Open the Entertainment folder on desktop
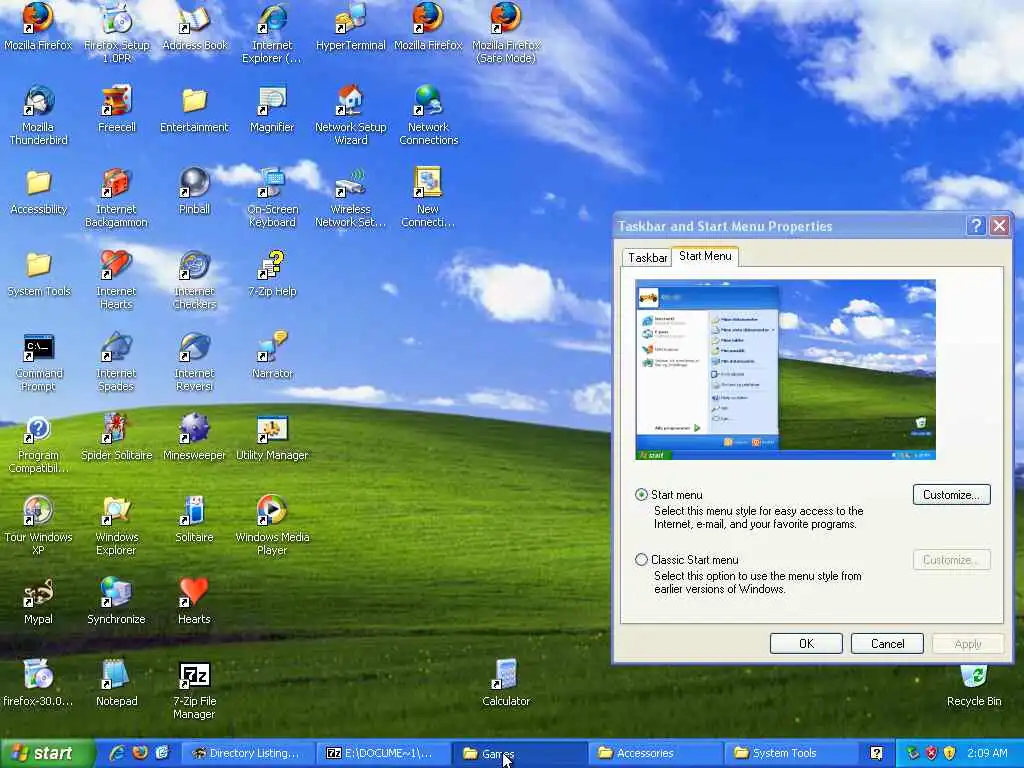 click(x=195, y=108)
